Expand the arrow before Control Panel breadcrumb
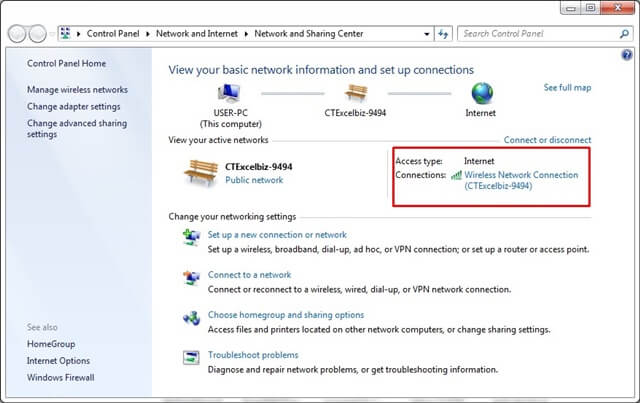Viewport: 640px width, 403px height. click(78, 34)
